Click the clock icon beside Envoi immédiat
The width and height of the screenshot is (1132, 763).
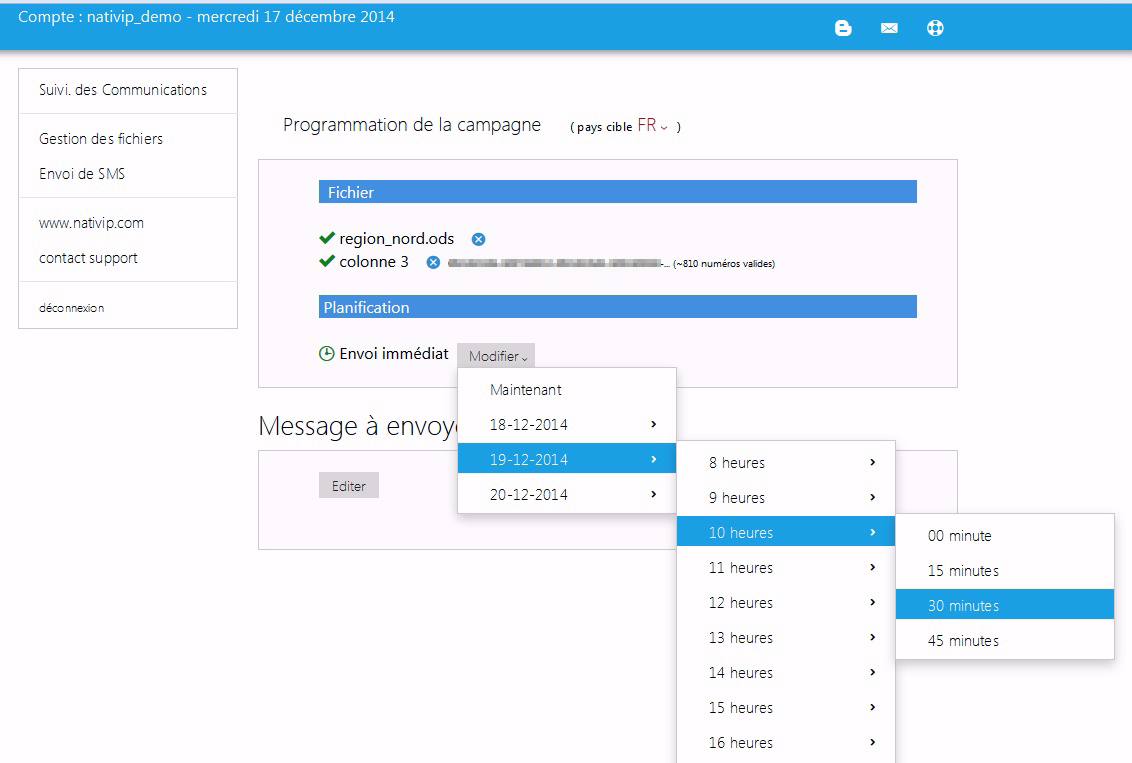(x=326, y=354)
